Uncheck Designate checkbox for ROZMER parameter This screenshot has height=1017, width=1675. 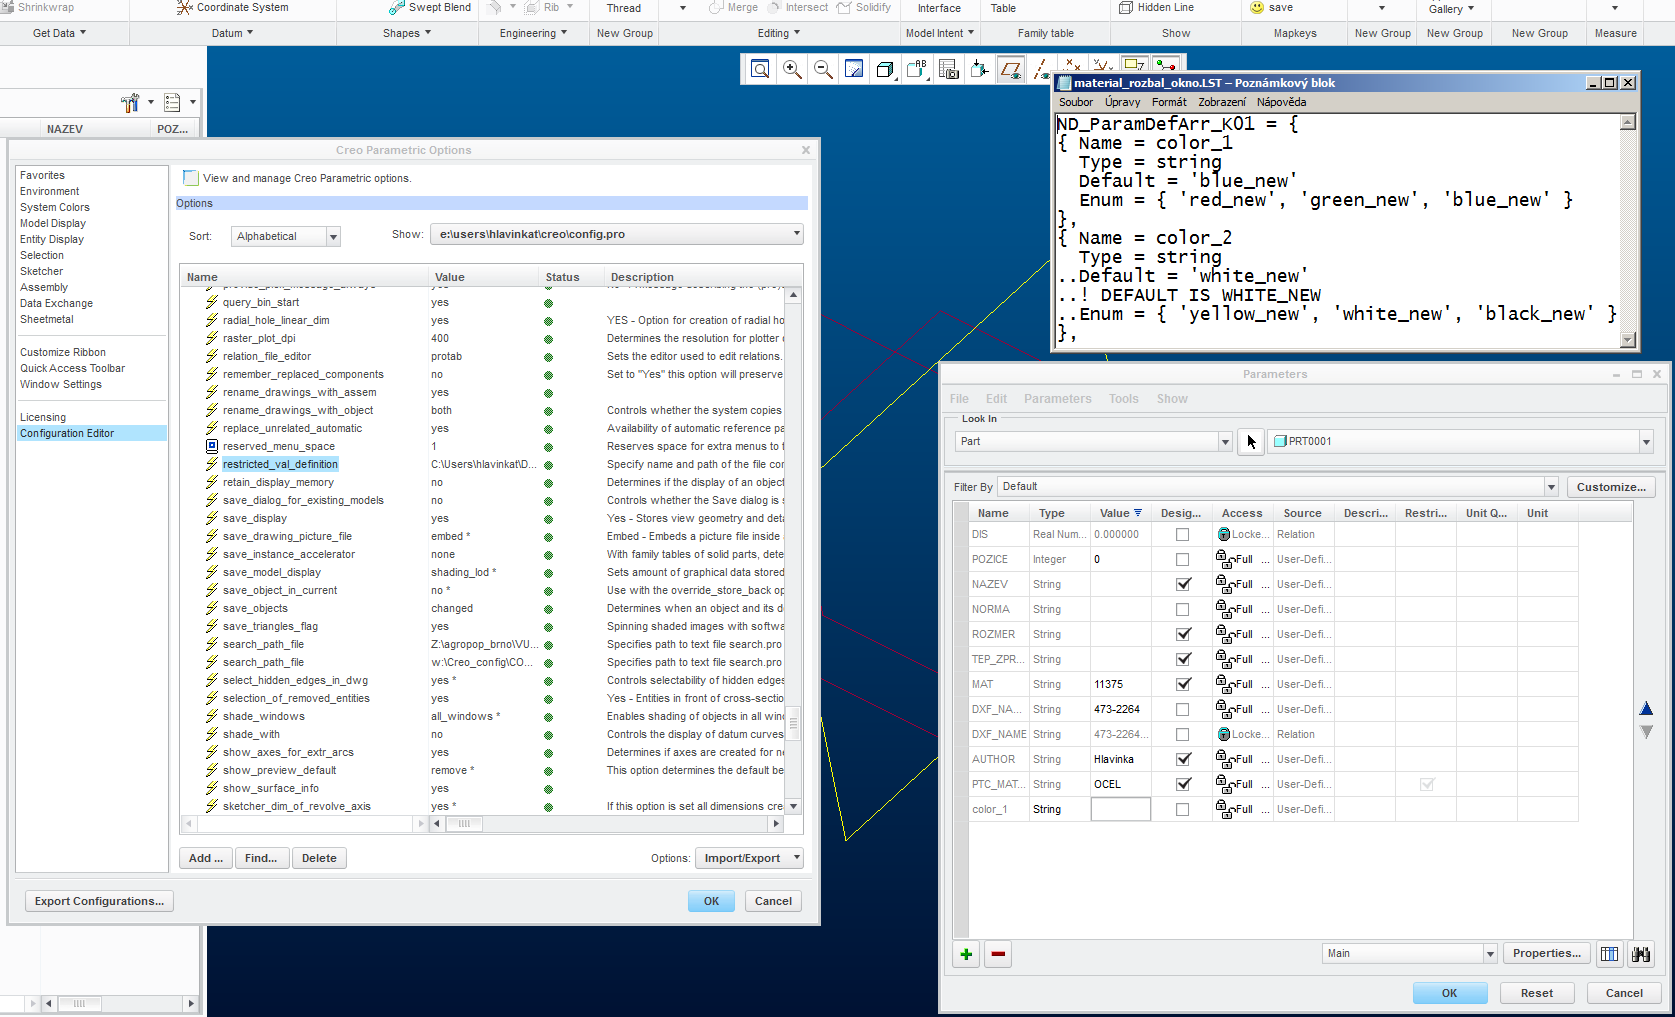click(x=1183, y=635)
